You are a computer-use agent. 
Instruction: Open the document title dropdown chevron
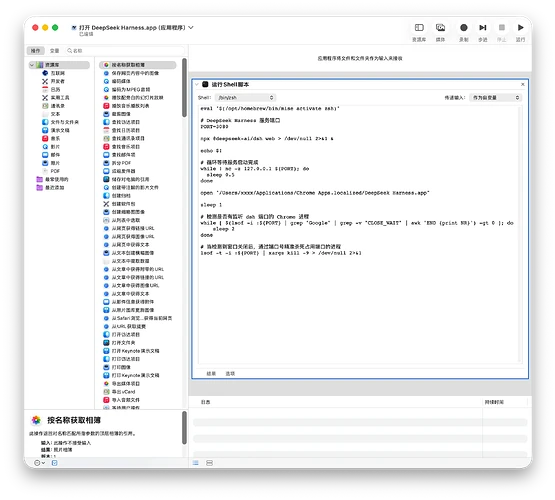pos(191,28)
